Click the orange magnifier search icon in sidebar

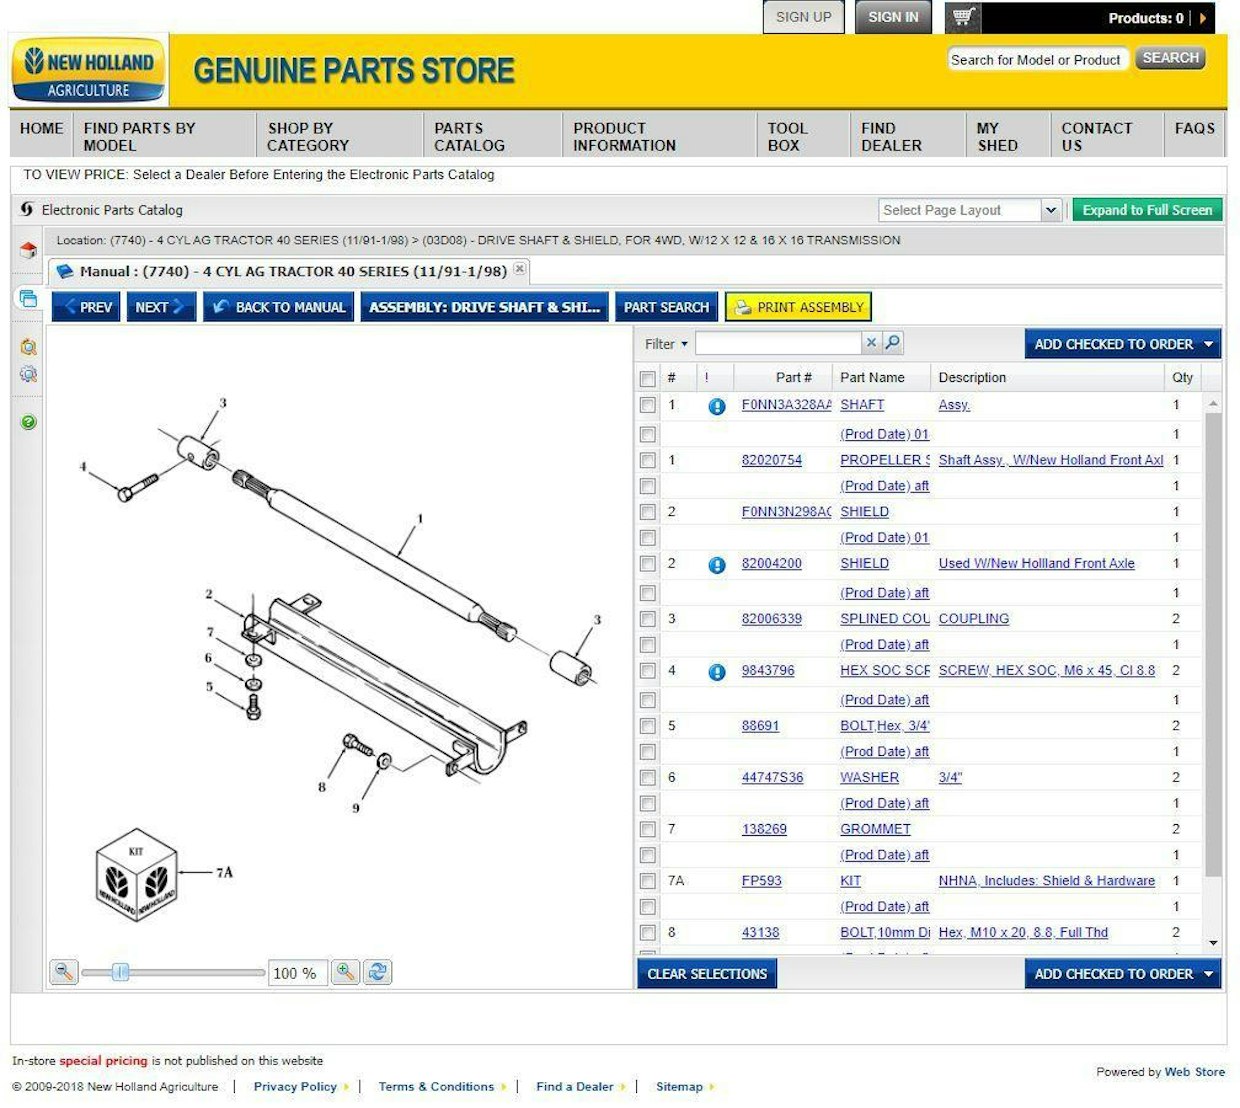(x=28, y=347)
